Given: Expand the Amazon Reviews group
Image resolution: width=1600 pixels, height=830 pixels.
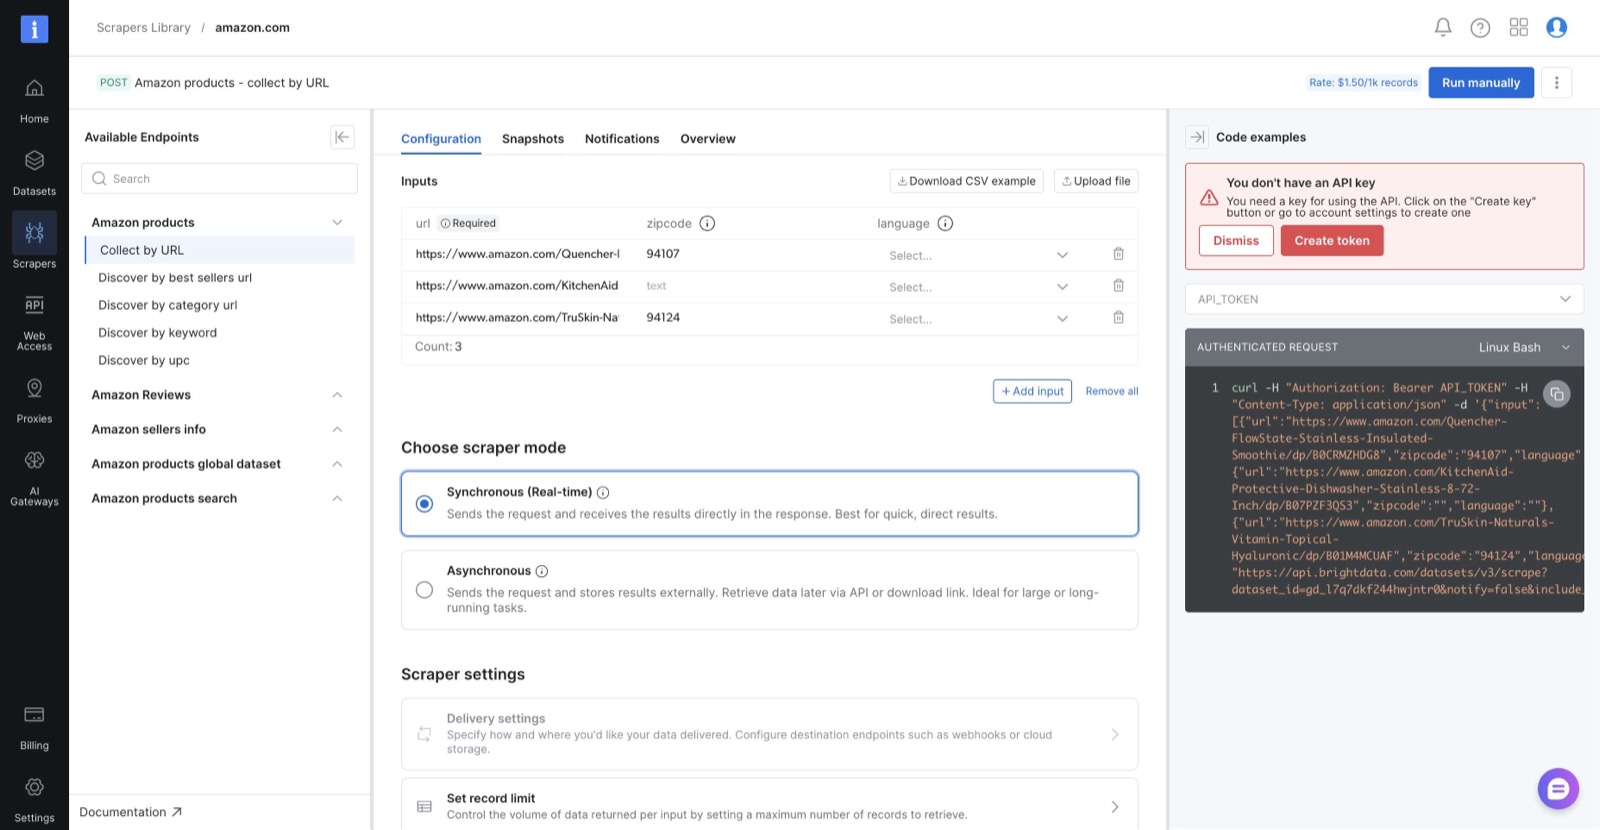Looking at the screenshot, I should coord(337,395).
